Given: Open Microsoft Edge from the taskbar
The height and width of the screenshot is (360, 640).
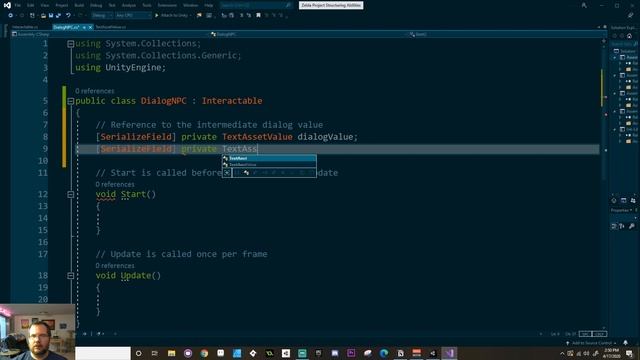Looking at the screenshot, I should tap(384, 353).
